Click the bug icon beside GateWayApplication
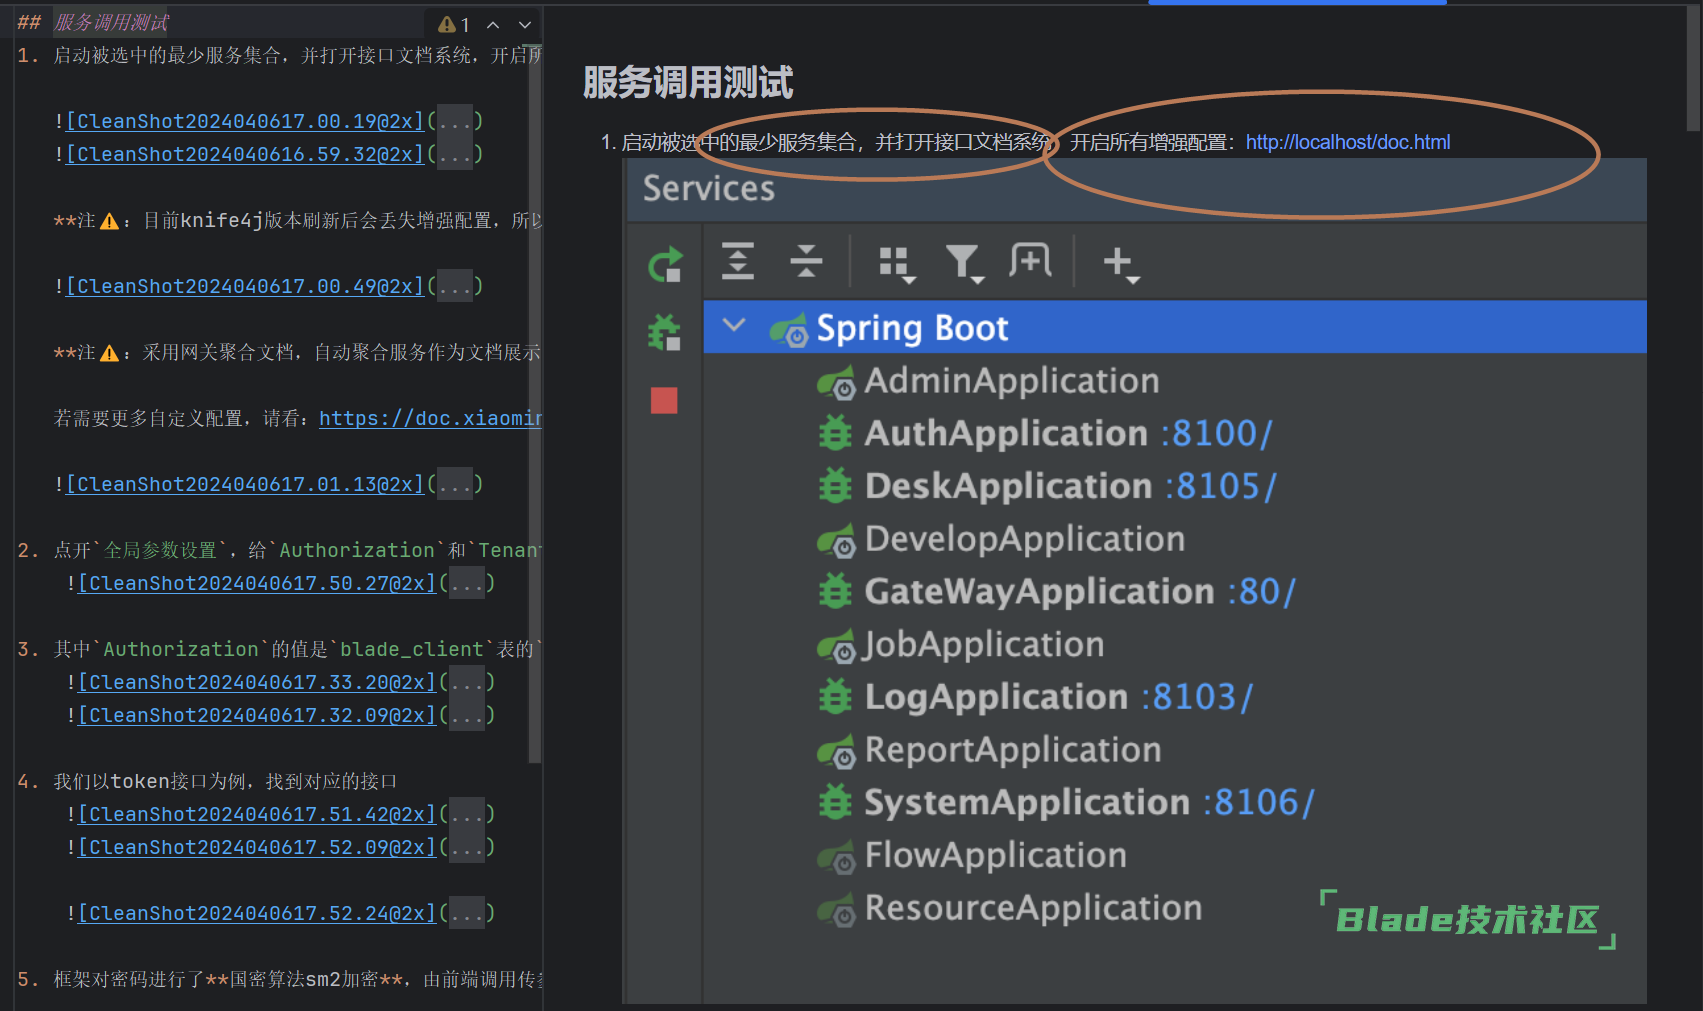The width and height of the screenshot is (1703, 1011). coord(835,592)
